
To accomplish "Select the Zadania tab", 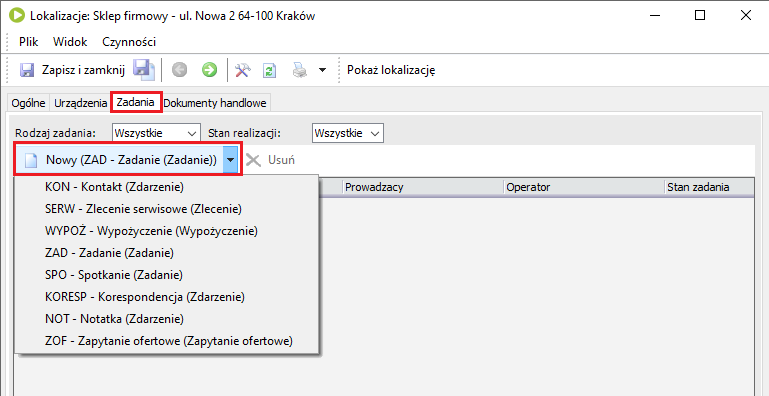I will click(136, 103).
